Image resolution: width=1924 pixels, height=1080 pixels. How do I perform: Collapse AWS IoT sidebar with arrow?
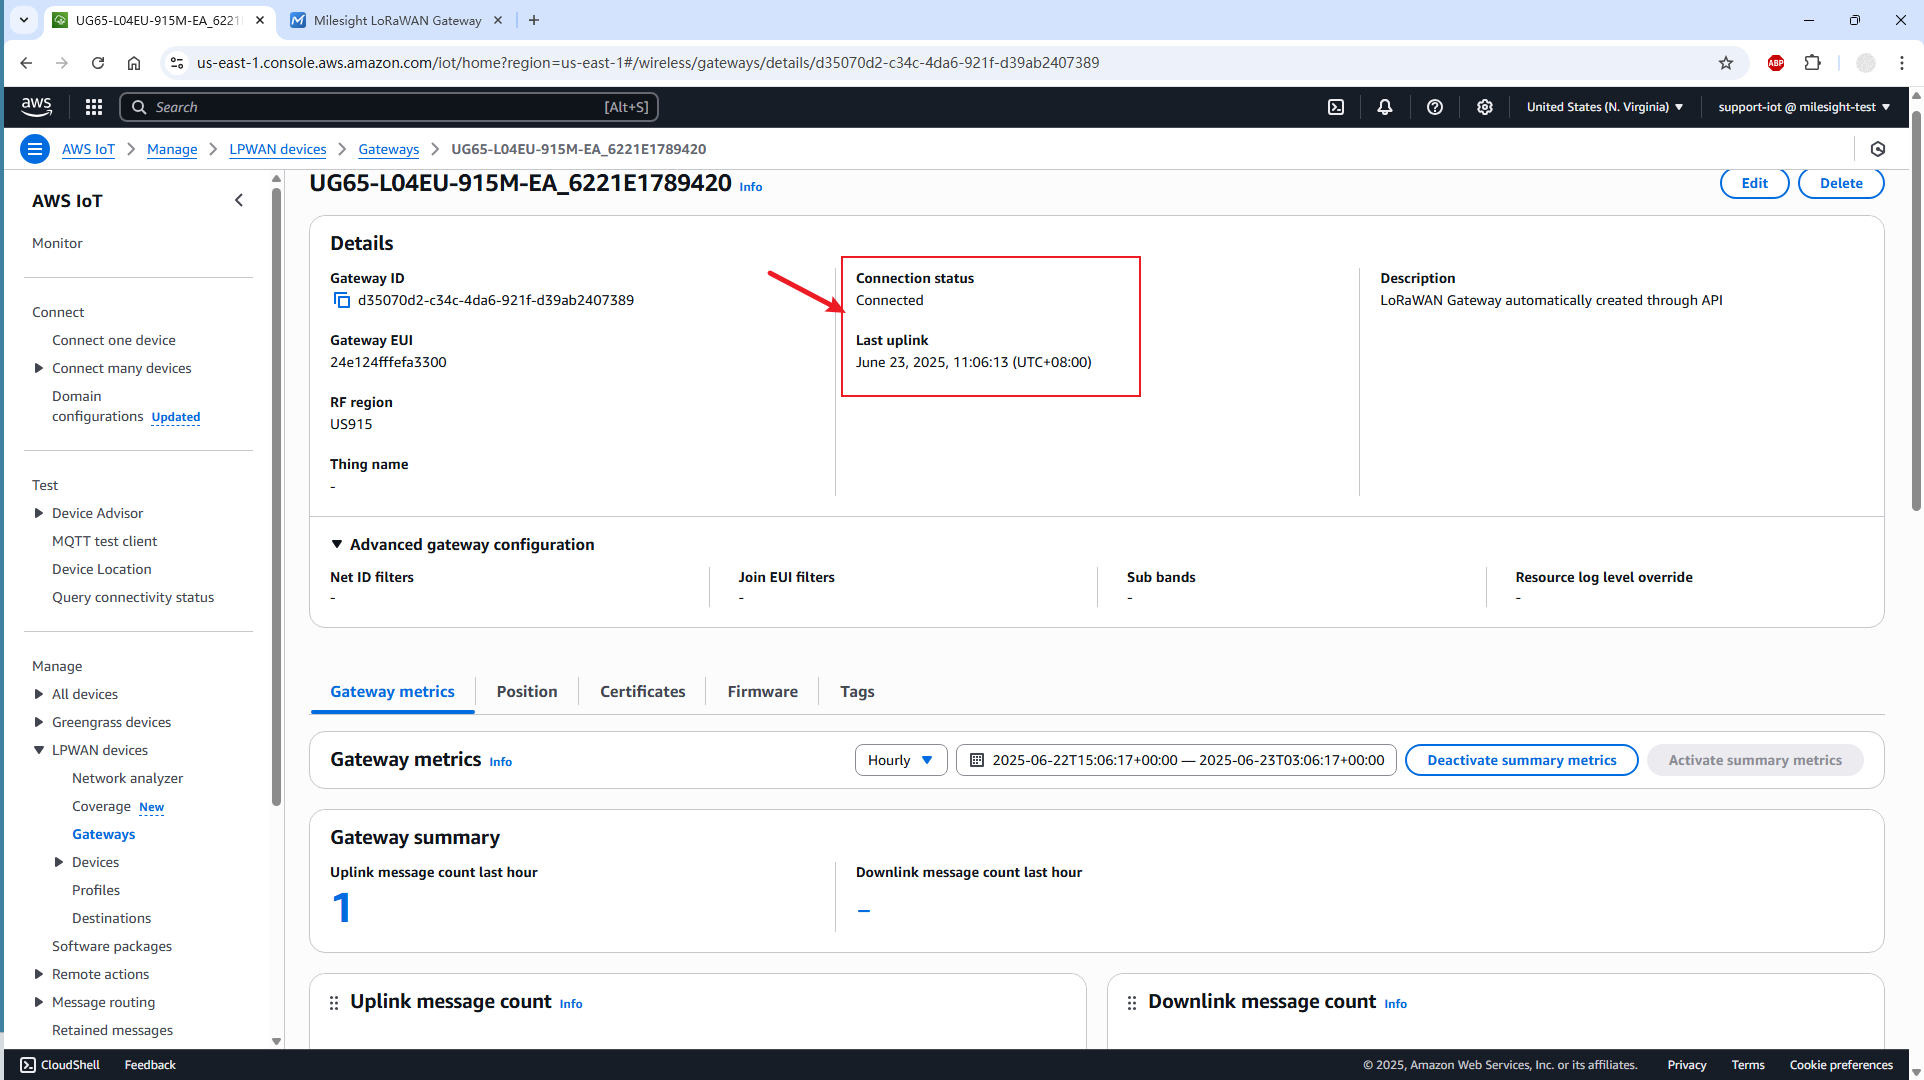pyautogui.click(x=239, y=200)
